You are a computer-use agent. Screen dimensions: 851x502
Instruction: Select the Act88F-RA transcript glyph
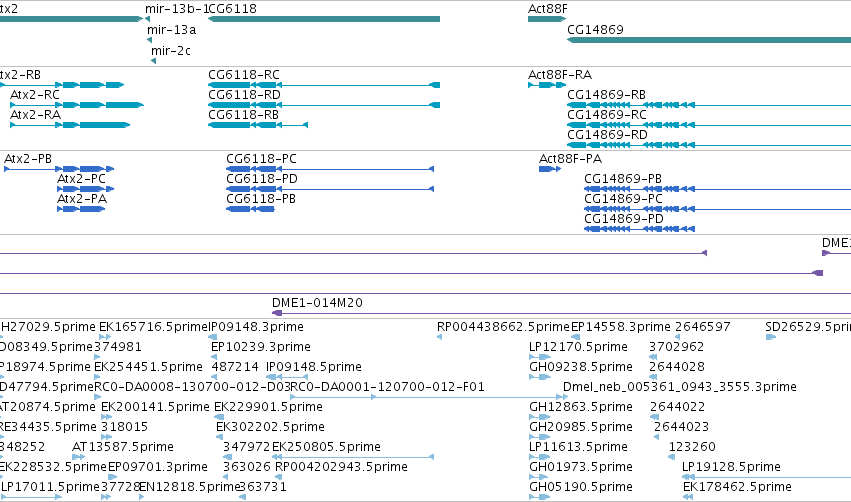(x=547, y=85)
